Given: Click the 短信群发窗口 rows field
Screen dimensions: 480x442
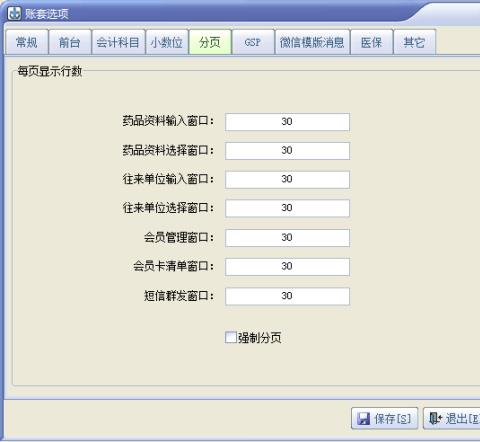Looking at the screenshot, I should click(287, 296).
